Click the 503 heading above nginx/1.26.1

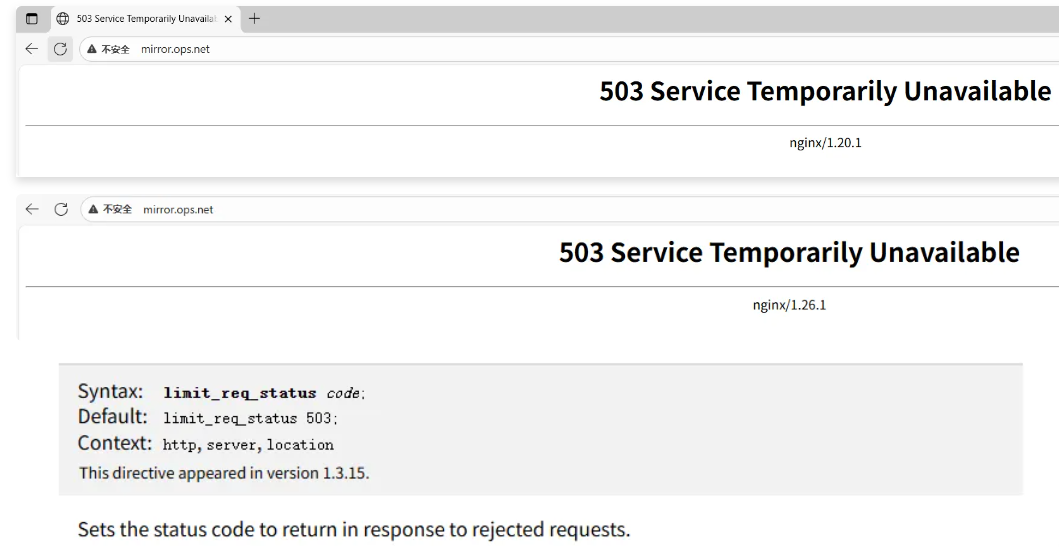click(x=789, y=253)
